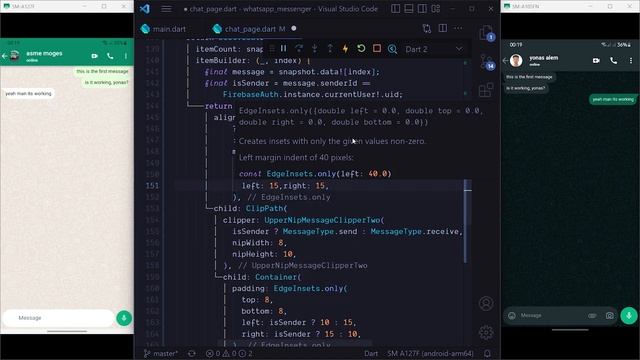Stop debugging with the square icon
640x360 pixels.
point(377,49)
